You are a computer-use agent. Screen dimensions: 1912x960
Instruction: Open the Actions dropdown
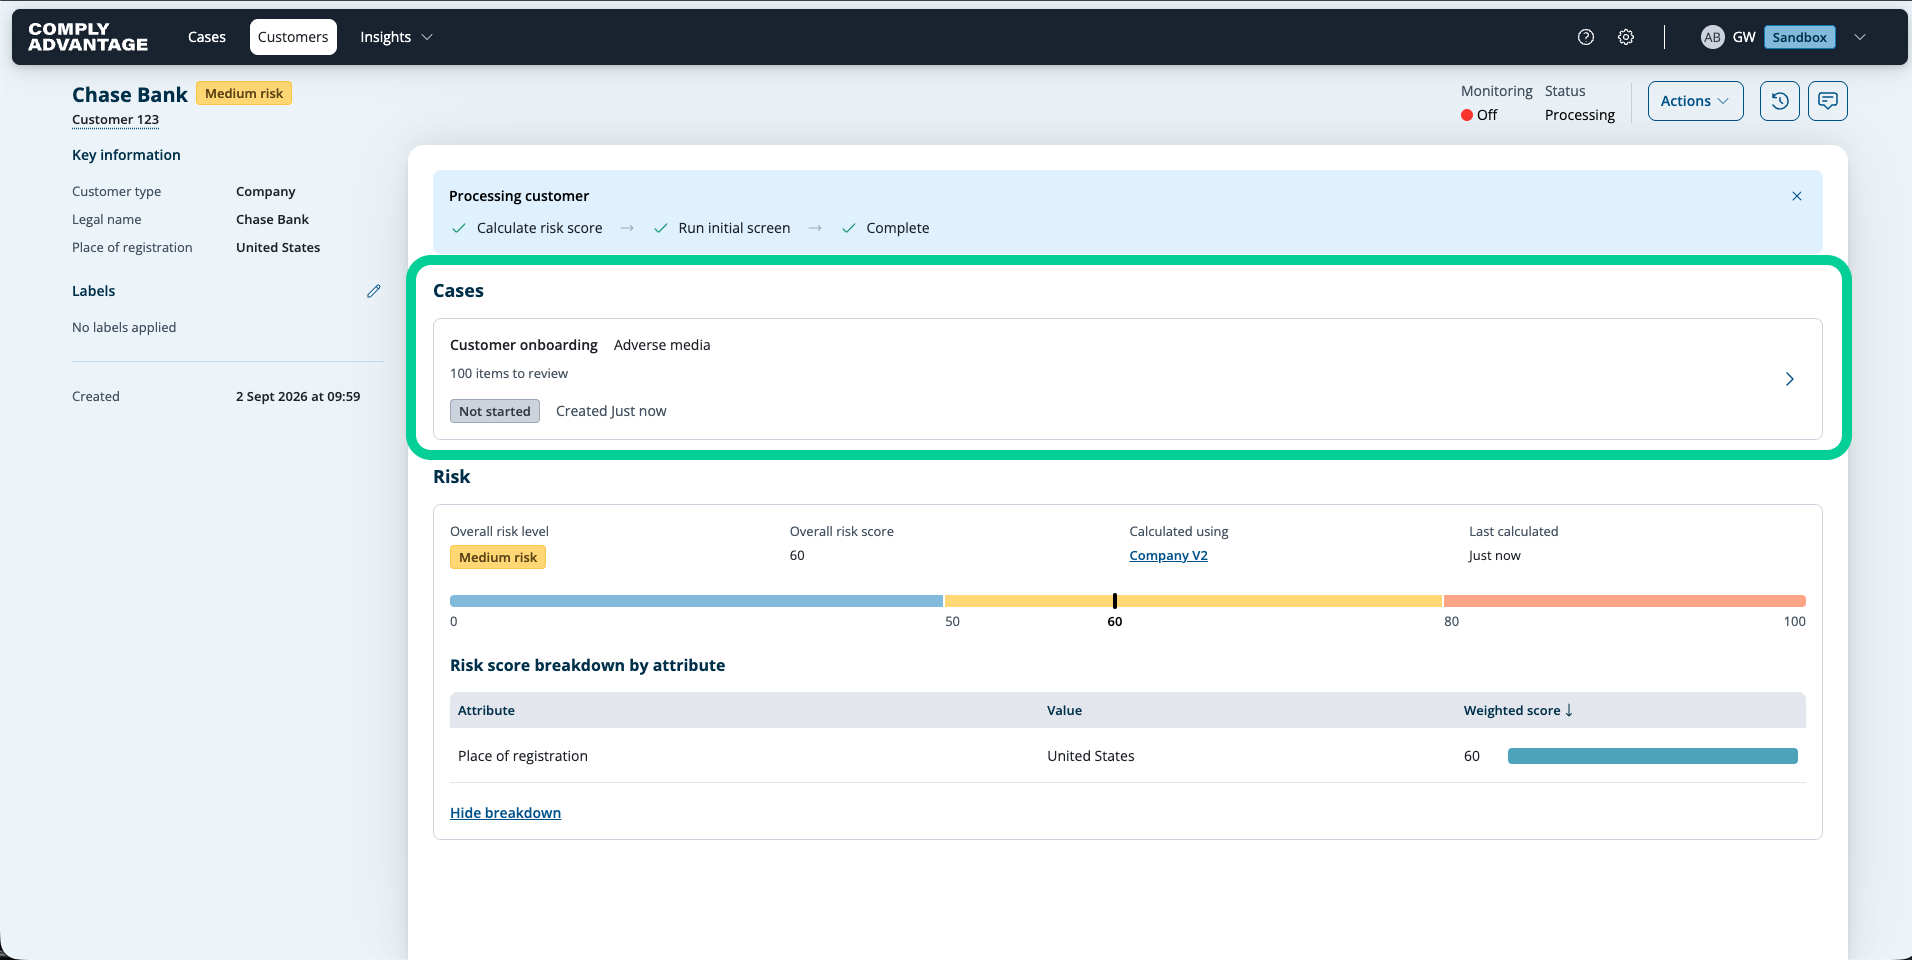1695,101
